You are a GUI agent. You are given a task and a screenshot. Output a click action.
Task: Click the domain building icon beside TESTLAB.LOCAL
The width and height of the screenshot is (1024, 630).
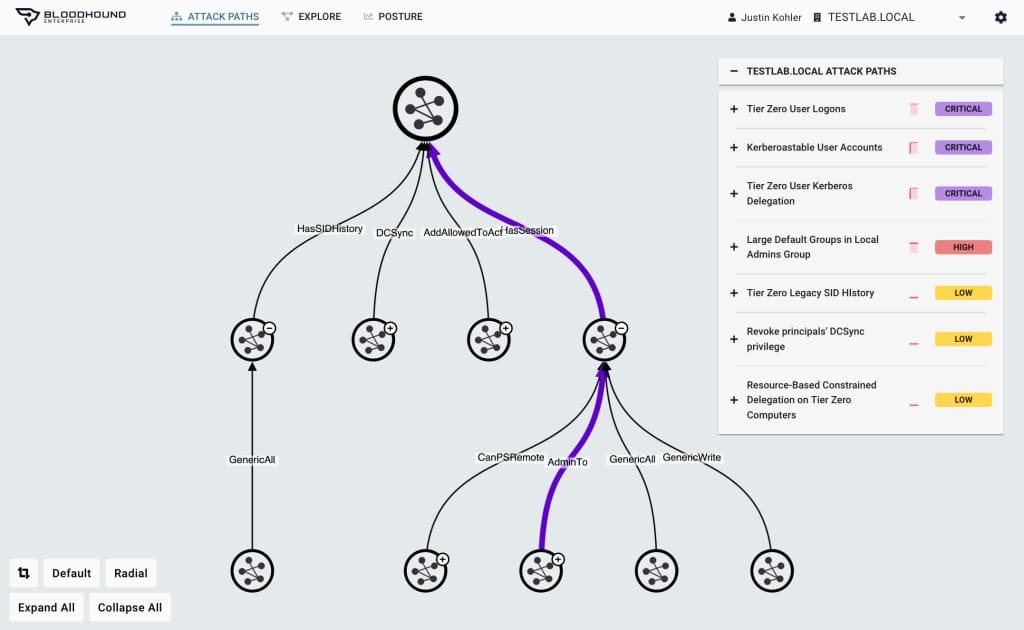817,18
